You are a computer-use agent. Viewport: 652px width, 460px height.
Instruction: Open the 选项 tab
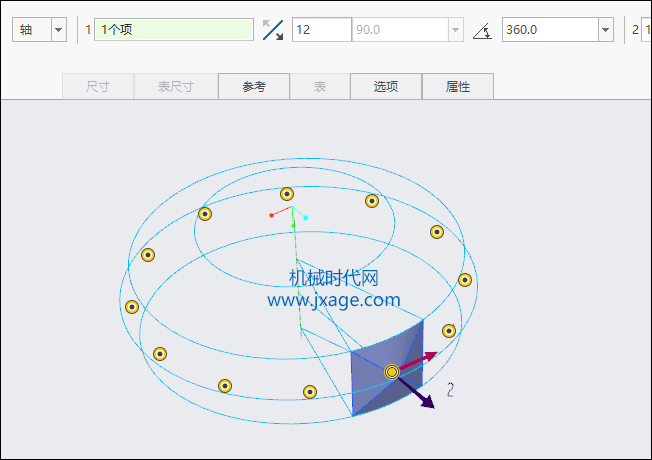click(386, 87)
